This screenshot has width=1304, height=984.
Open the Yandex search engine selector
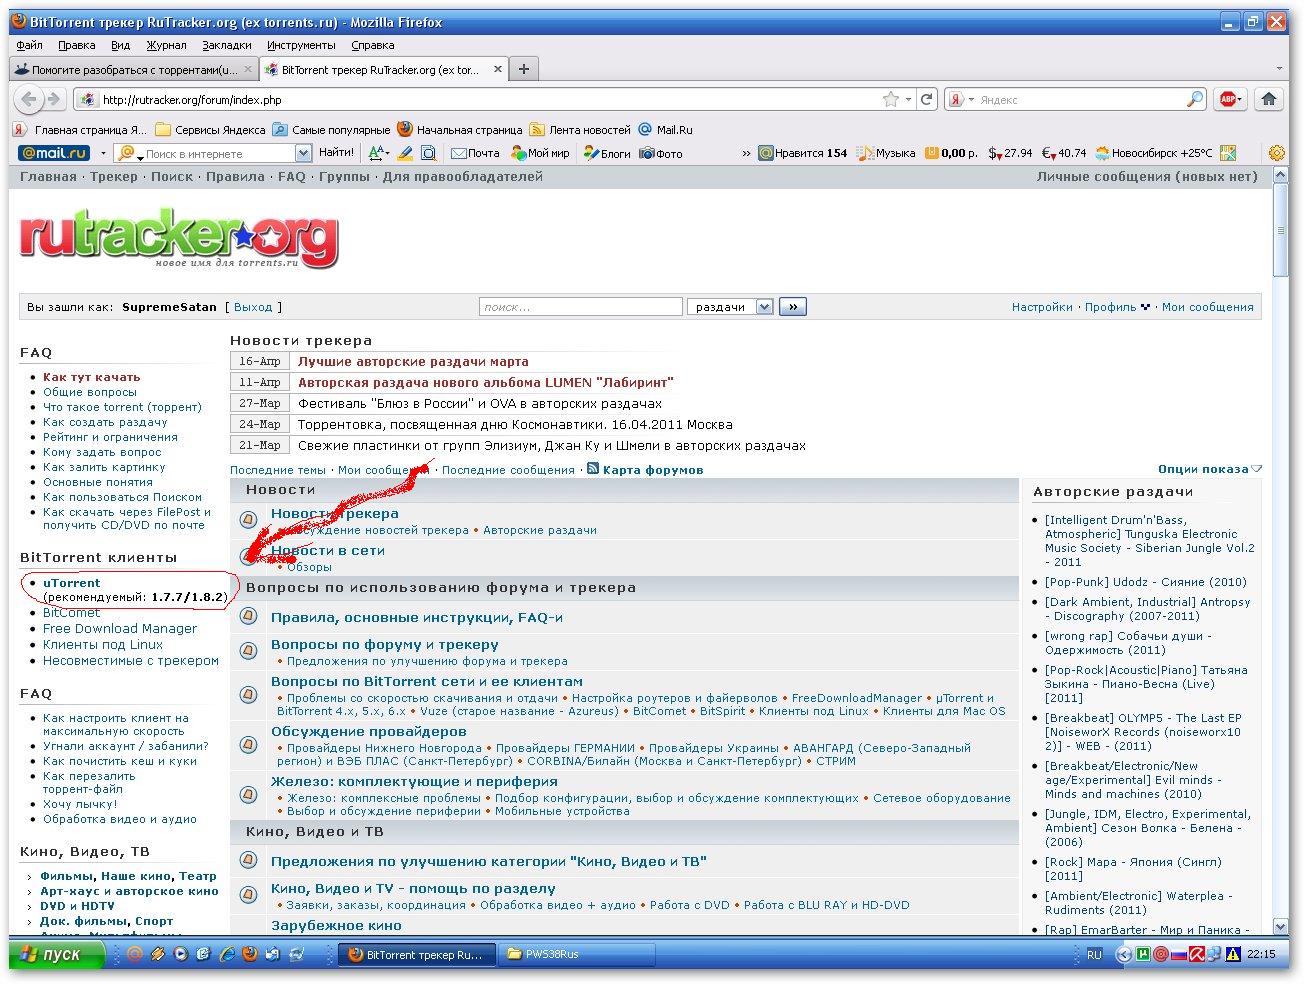[961, 99]
